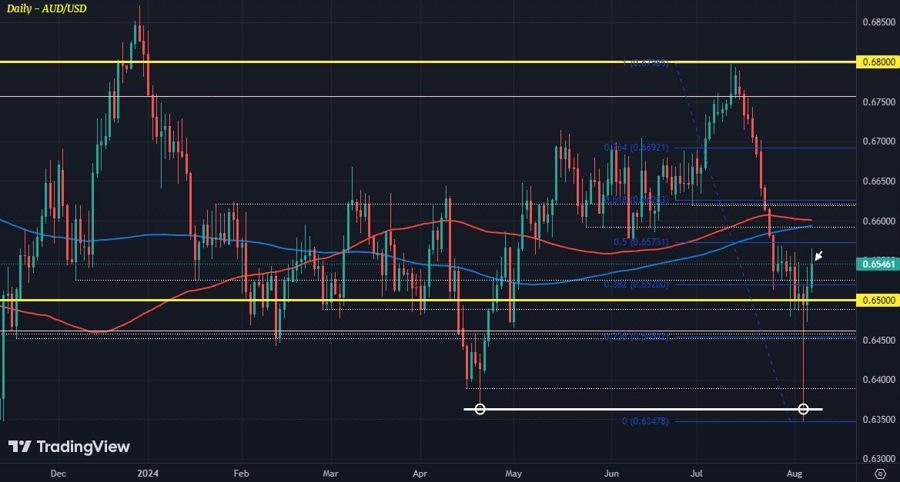Click the right circle anchor on white line

(x=803, y=409)
